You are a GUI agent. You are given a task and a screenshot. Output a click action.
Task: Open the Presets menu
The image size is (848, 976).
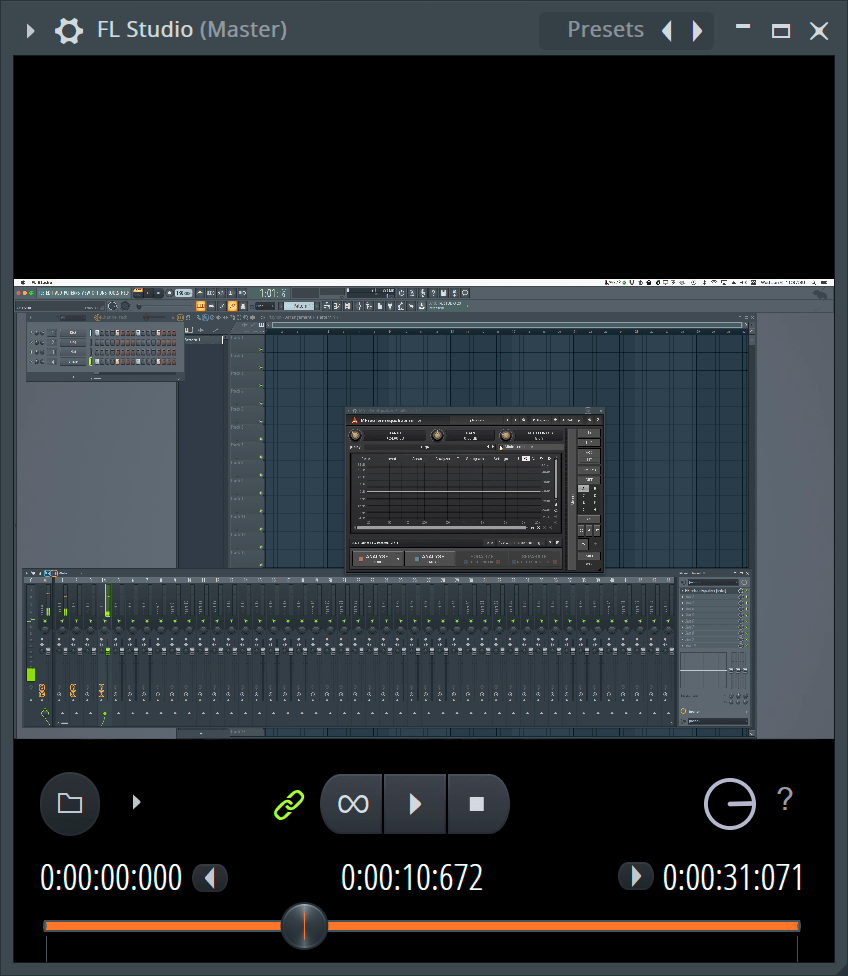point(605,30)
